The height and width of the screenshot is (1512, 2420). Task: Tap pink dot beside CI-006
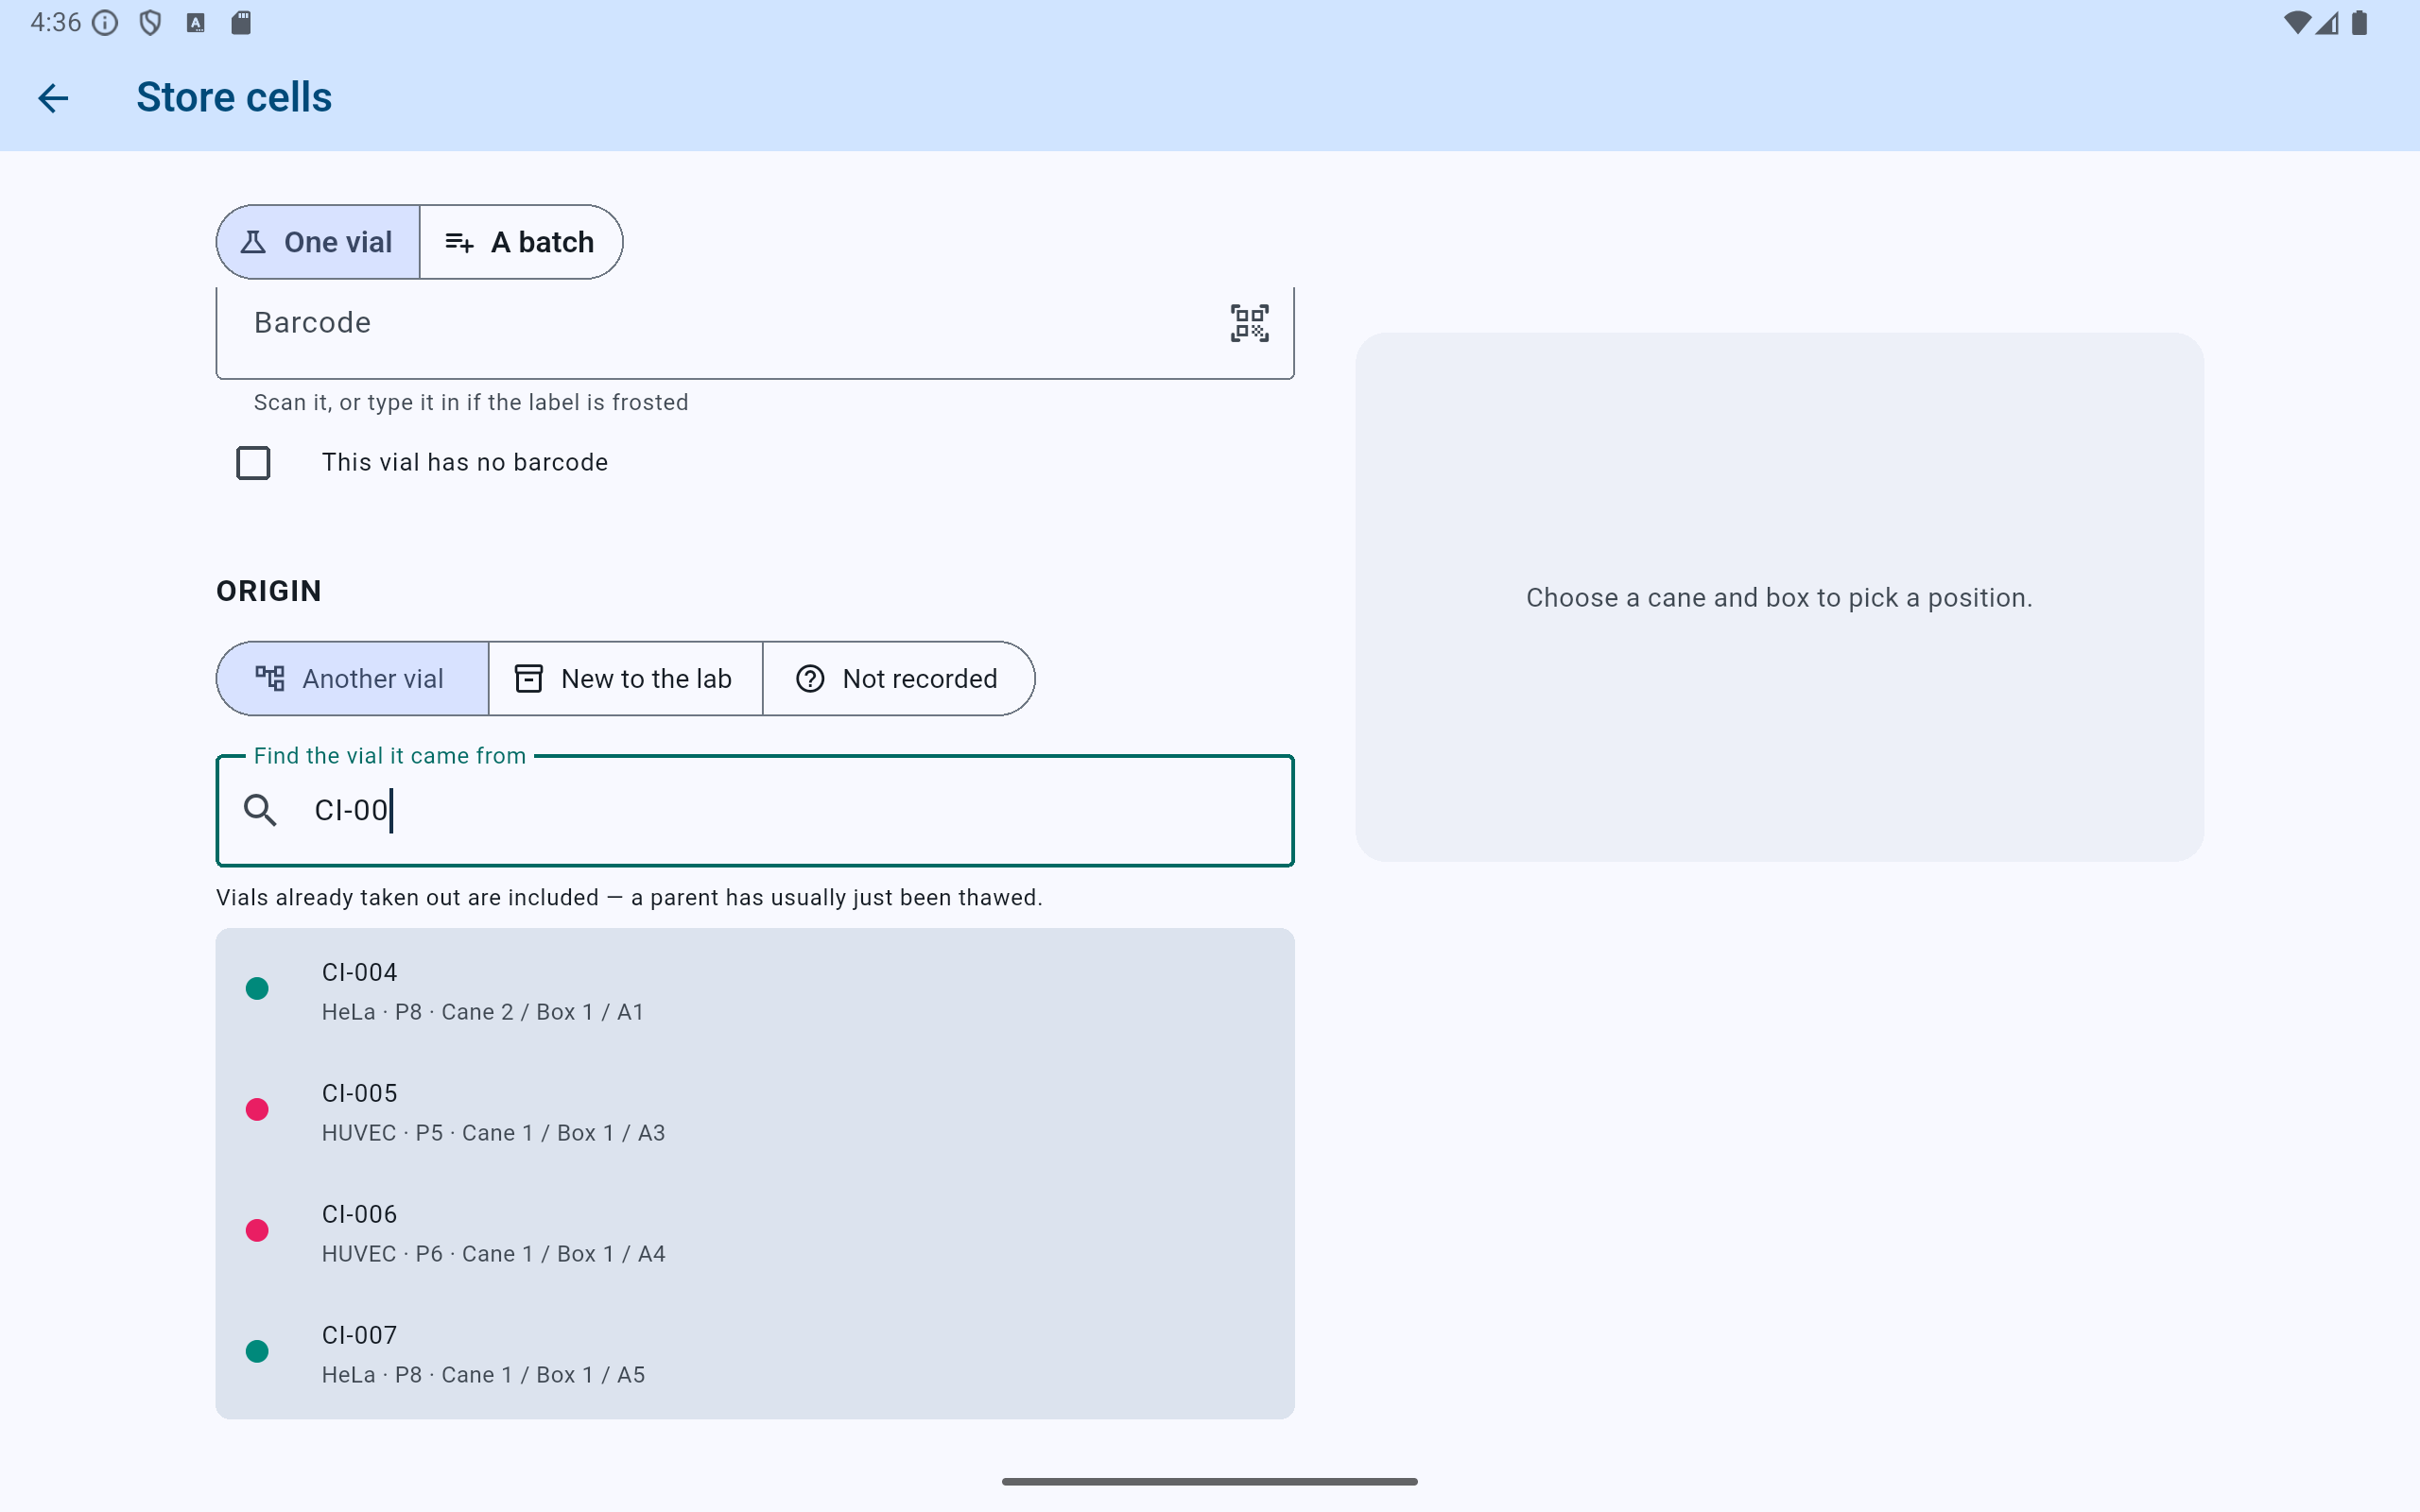(x=257, y=1231)
